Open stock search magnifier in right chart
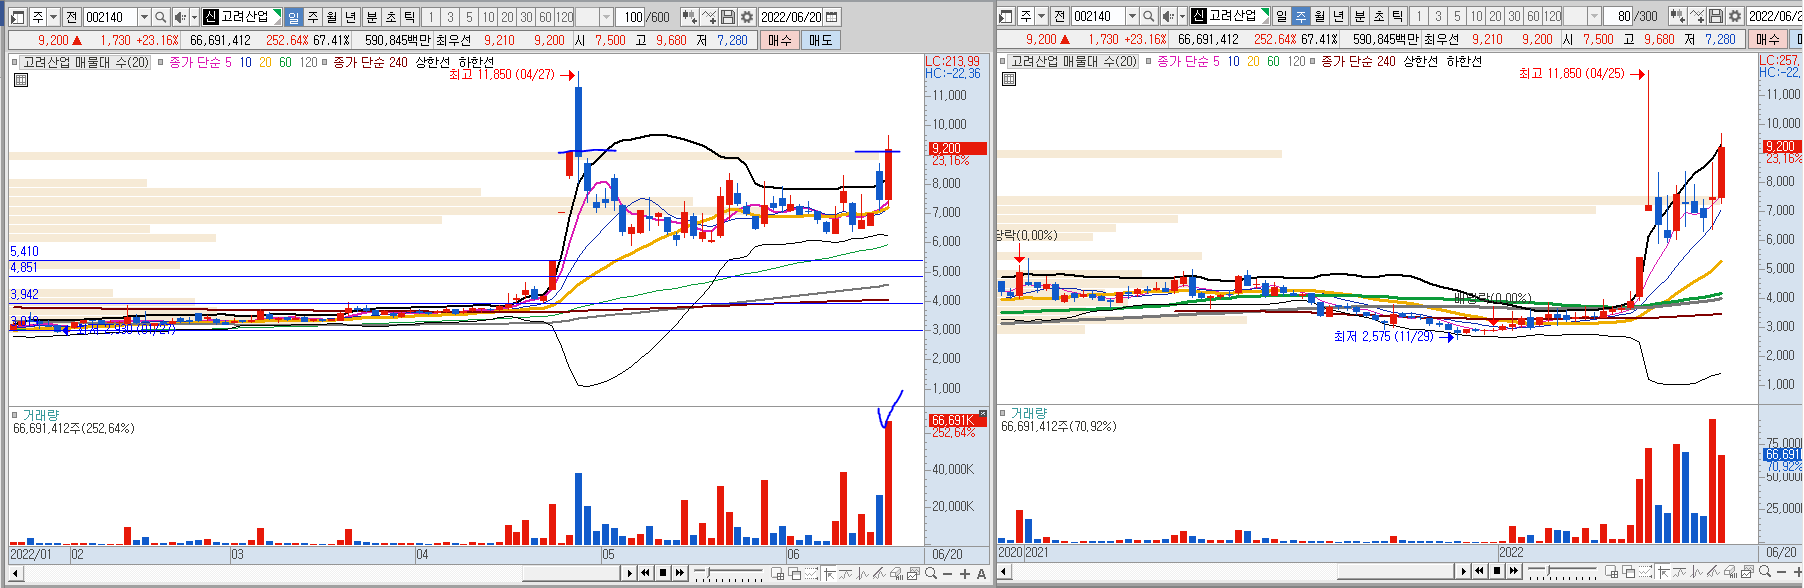 [x=1148, y=17]
